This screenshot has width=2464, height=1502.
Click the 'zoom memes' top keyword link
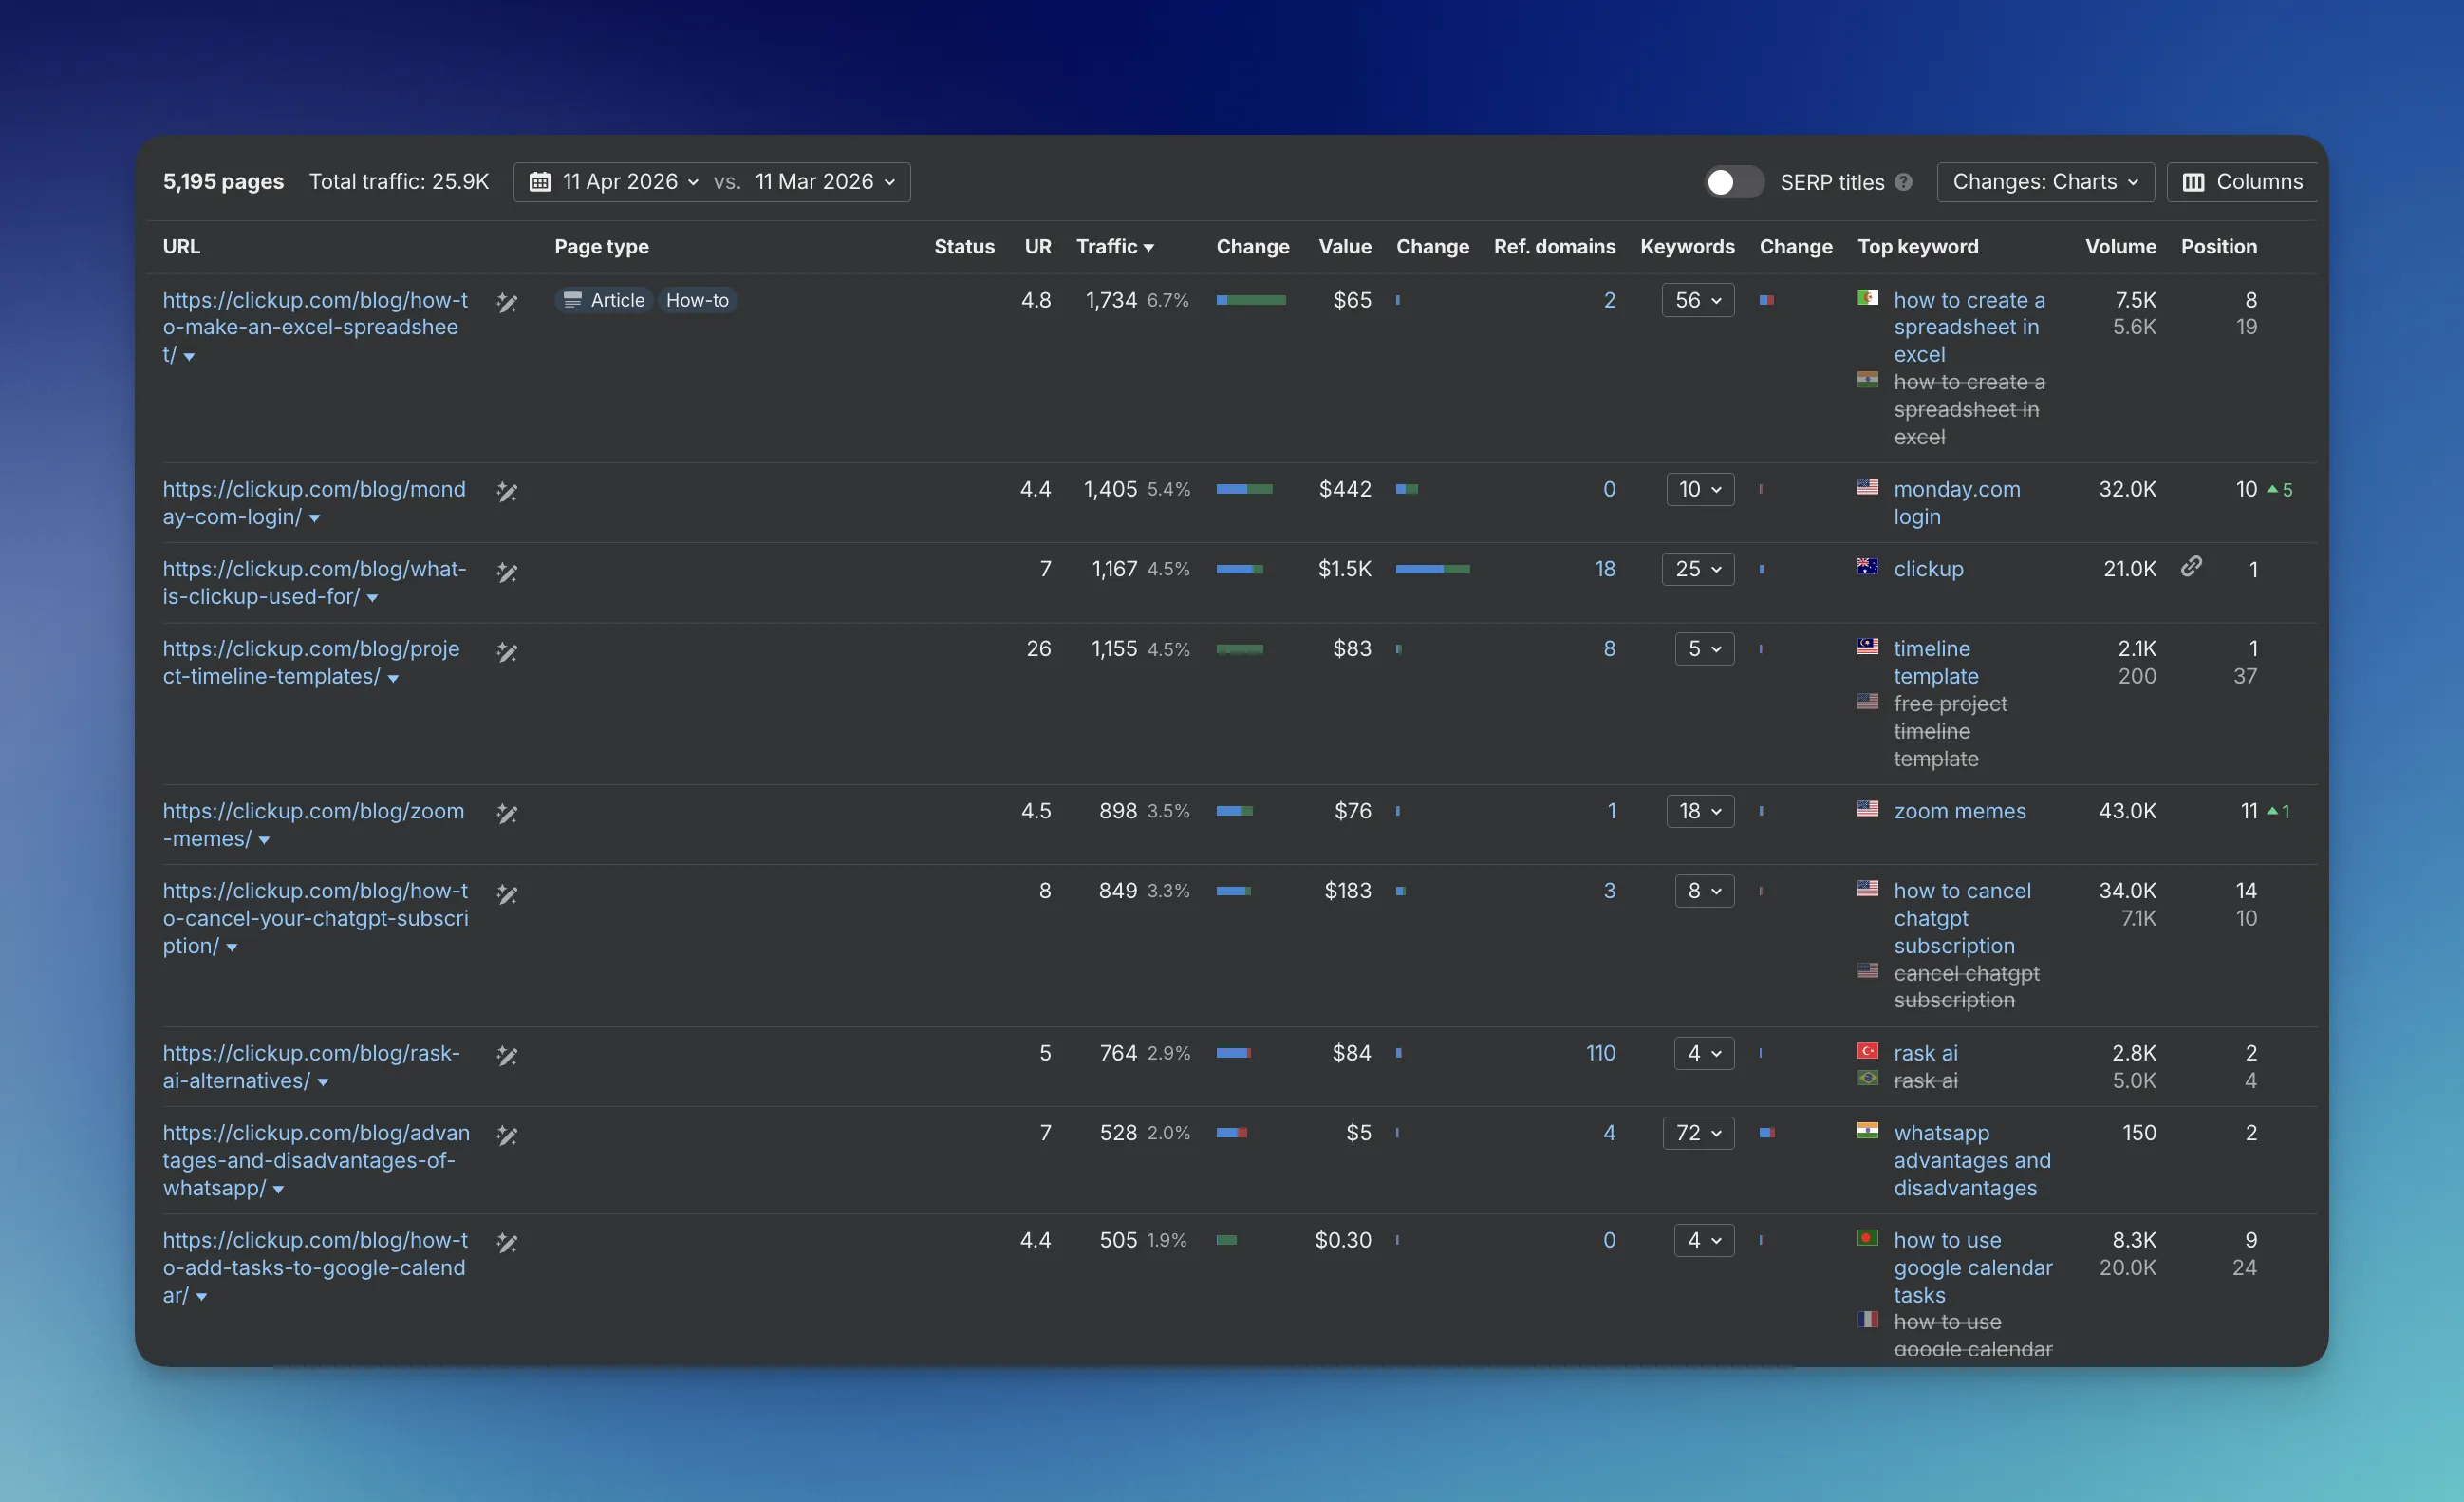[1959, 811]
